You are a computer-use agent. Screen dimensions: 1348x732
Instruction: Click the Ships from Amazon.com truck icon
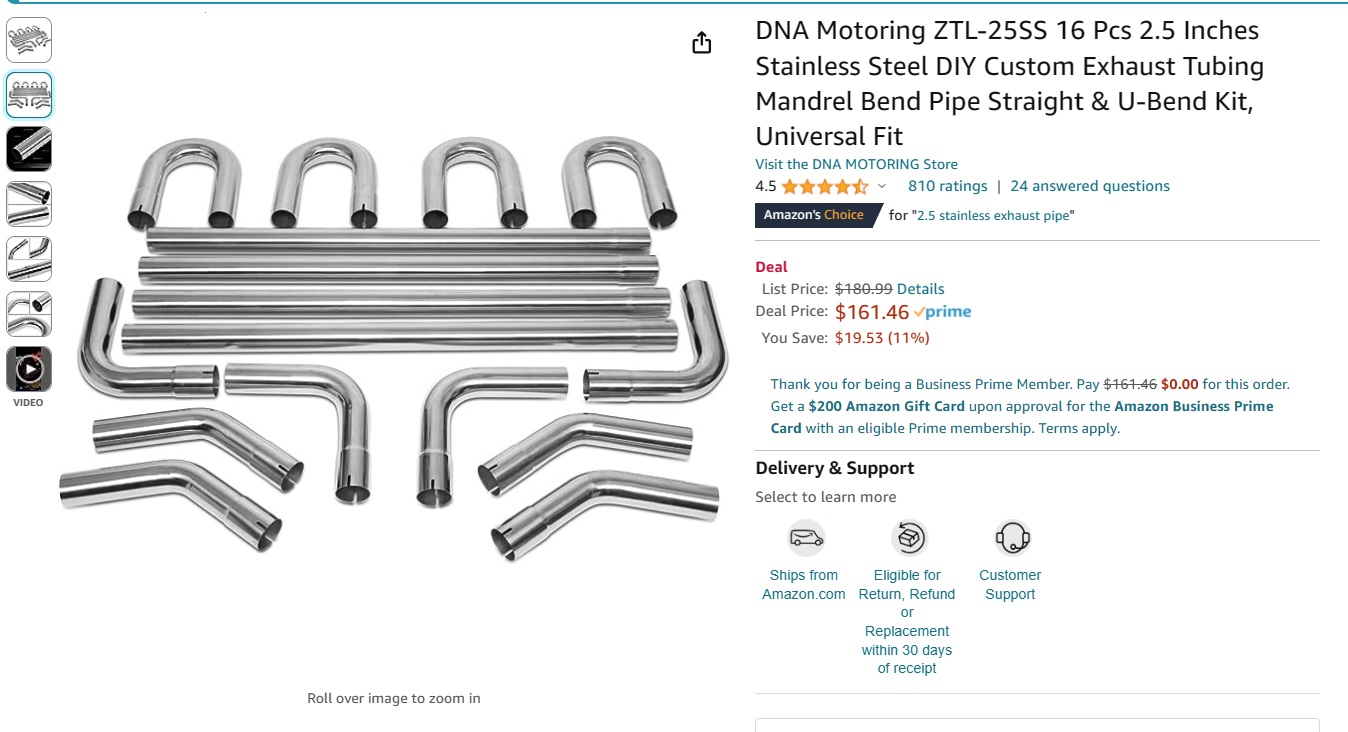(806, 538)
